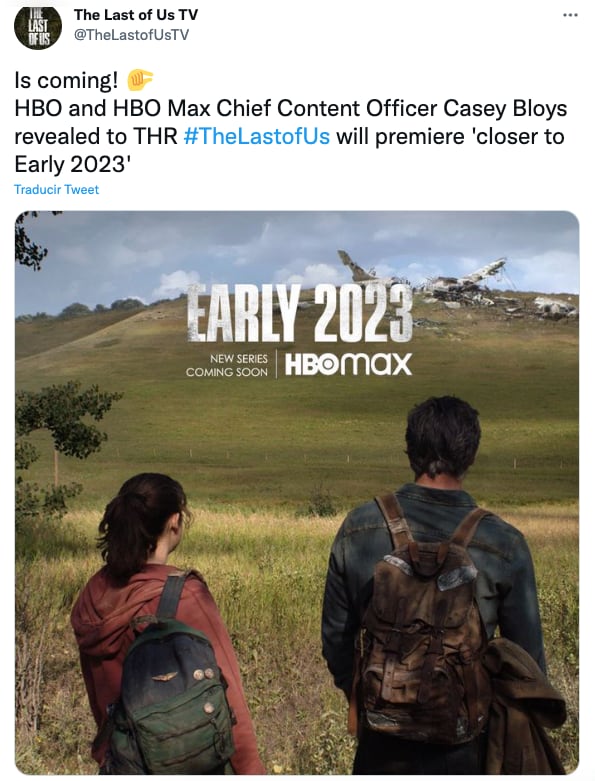Click the "Traducir Tweet" link
595x781 pixels.
click(57, 189)
